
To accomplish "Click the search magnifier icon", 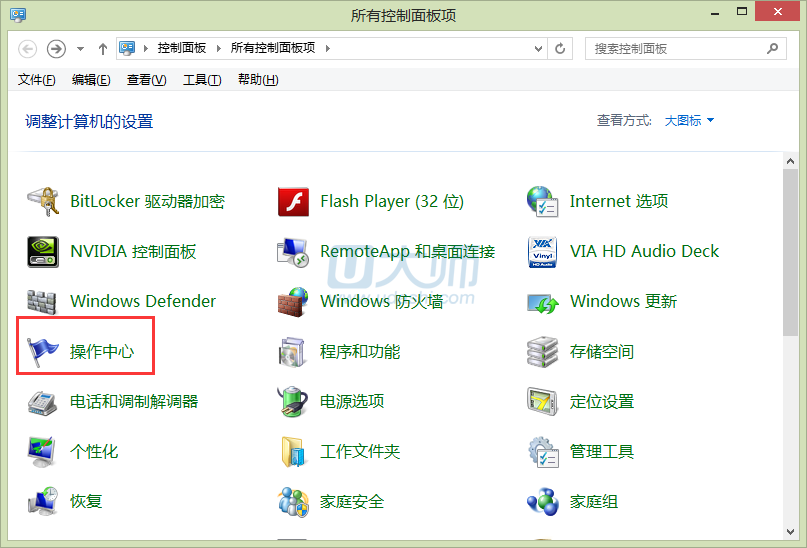I will (x=772, y=48).
